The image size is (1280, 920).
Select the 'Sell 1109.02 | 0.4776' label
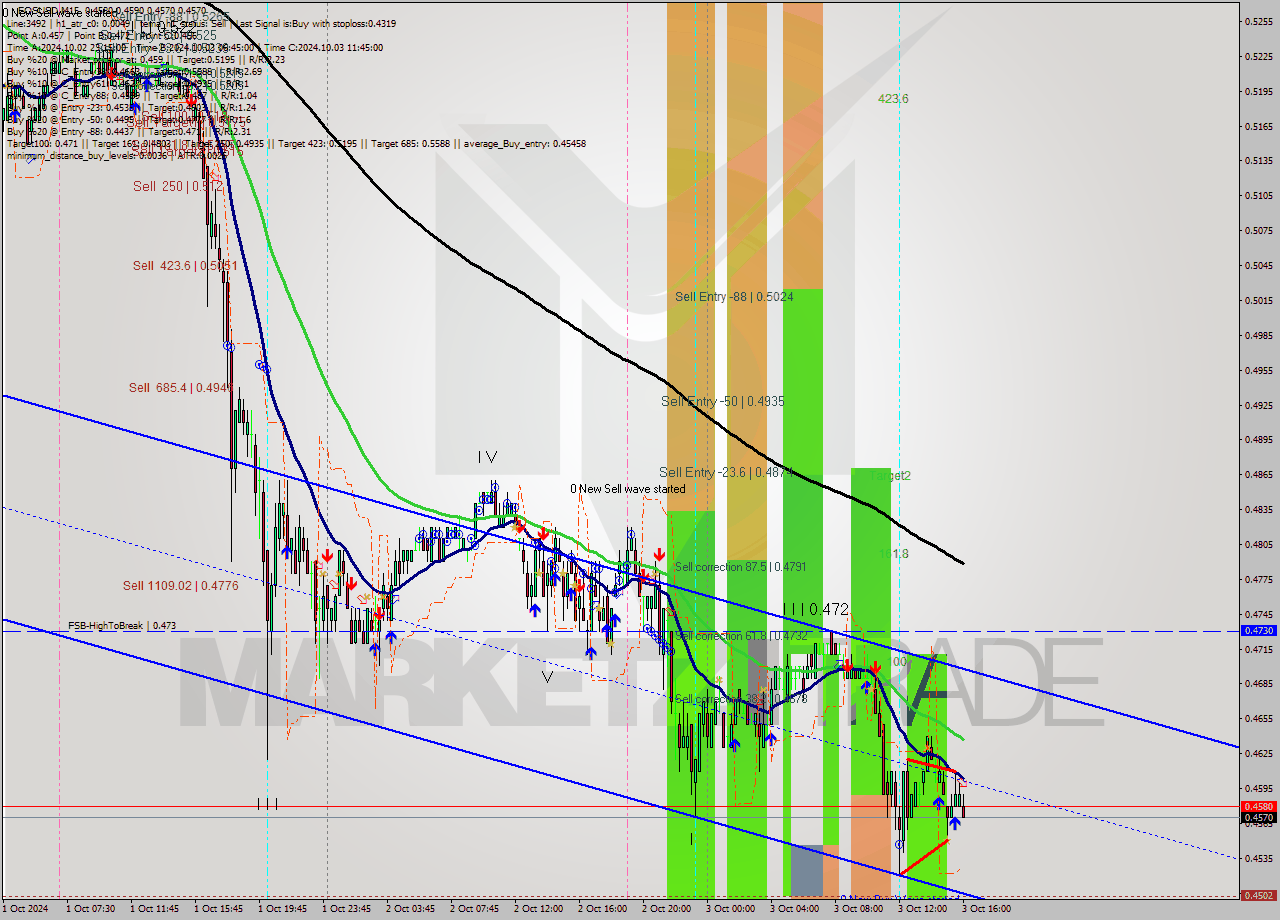[x=181, y=586]
